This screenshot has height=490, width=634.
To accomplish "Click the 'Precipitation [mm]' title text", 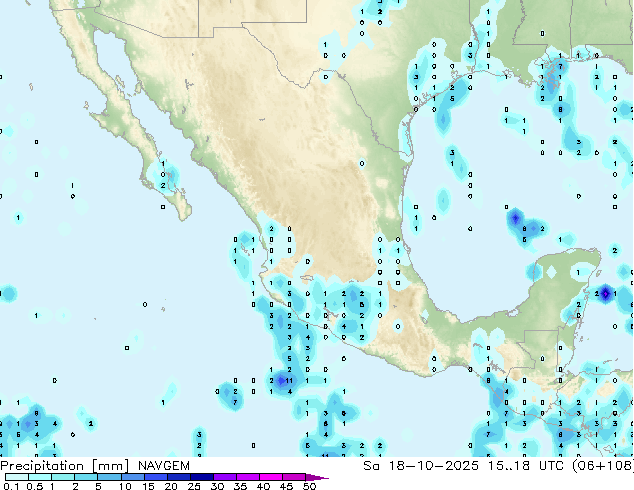I will [65, 466].
